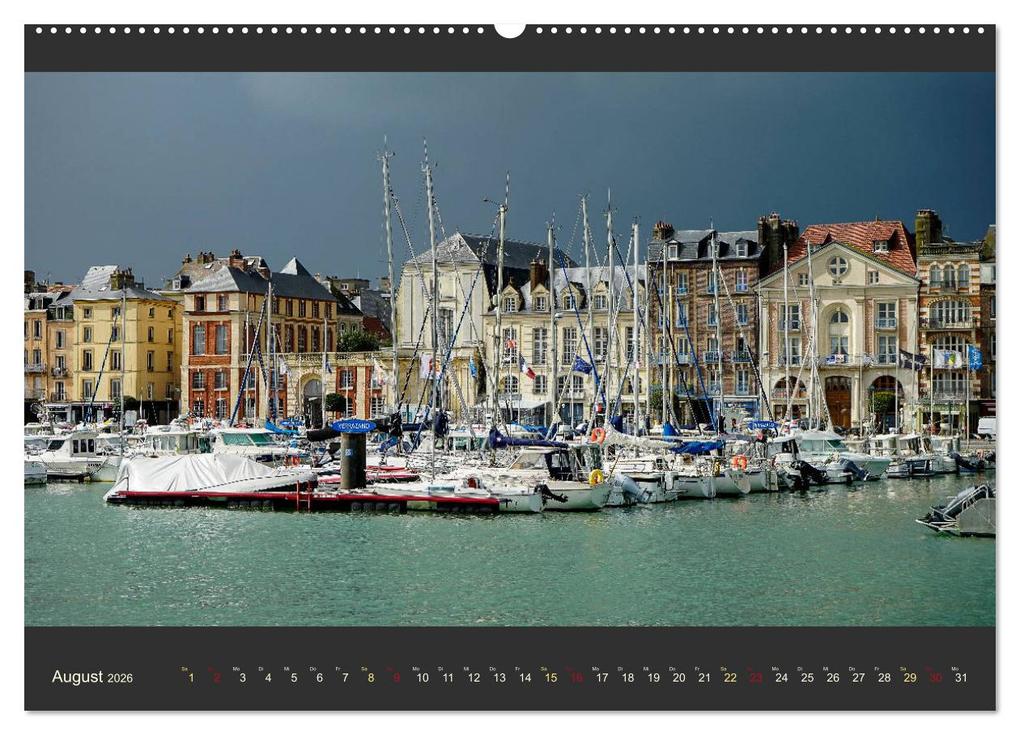Choose date 20 in the date strip
This screenshot has height=735, width=1020.
pyautogui.click(x=679, y=678)
